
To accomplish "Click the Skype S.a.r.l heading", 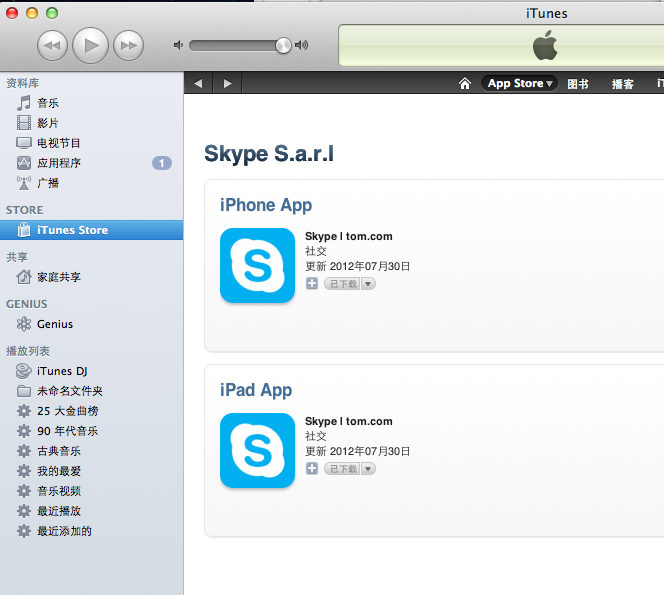I will click(x=269, y=154).
